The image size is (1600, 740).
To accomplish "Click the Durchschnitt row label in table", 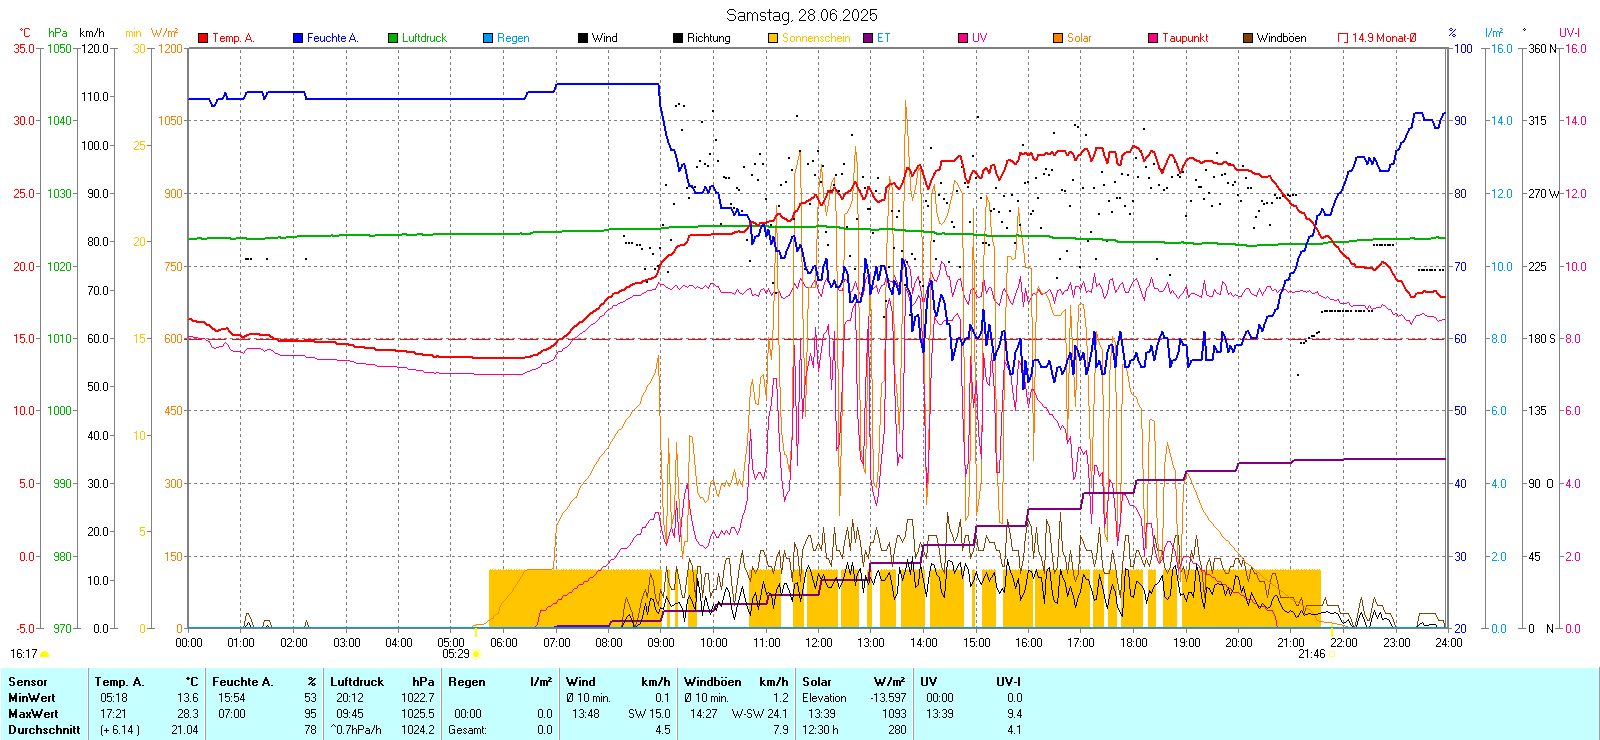I will [x=44, y=730].
